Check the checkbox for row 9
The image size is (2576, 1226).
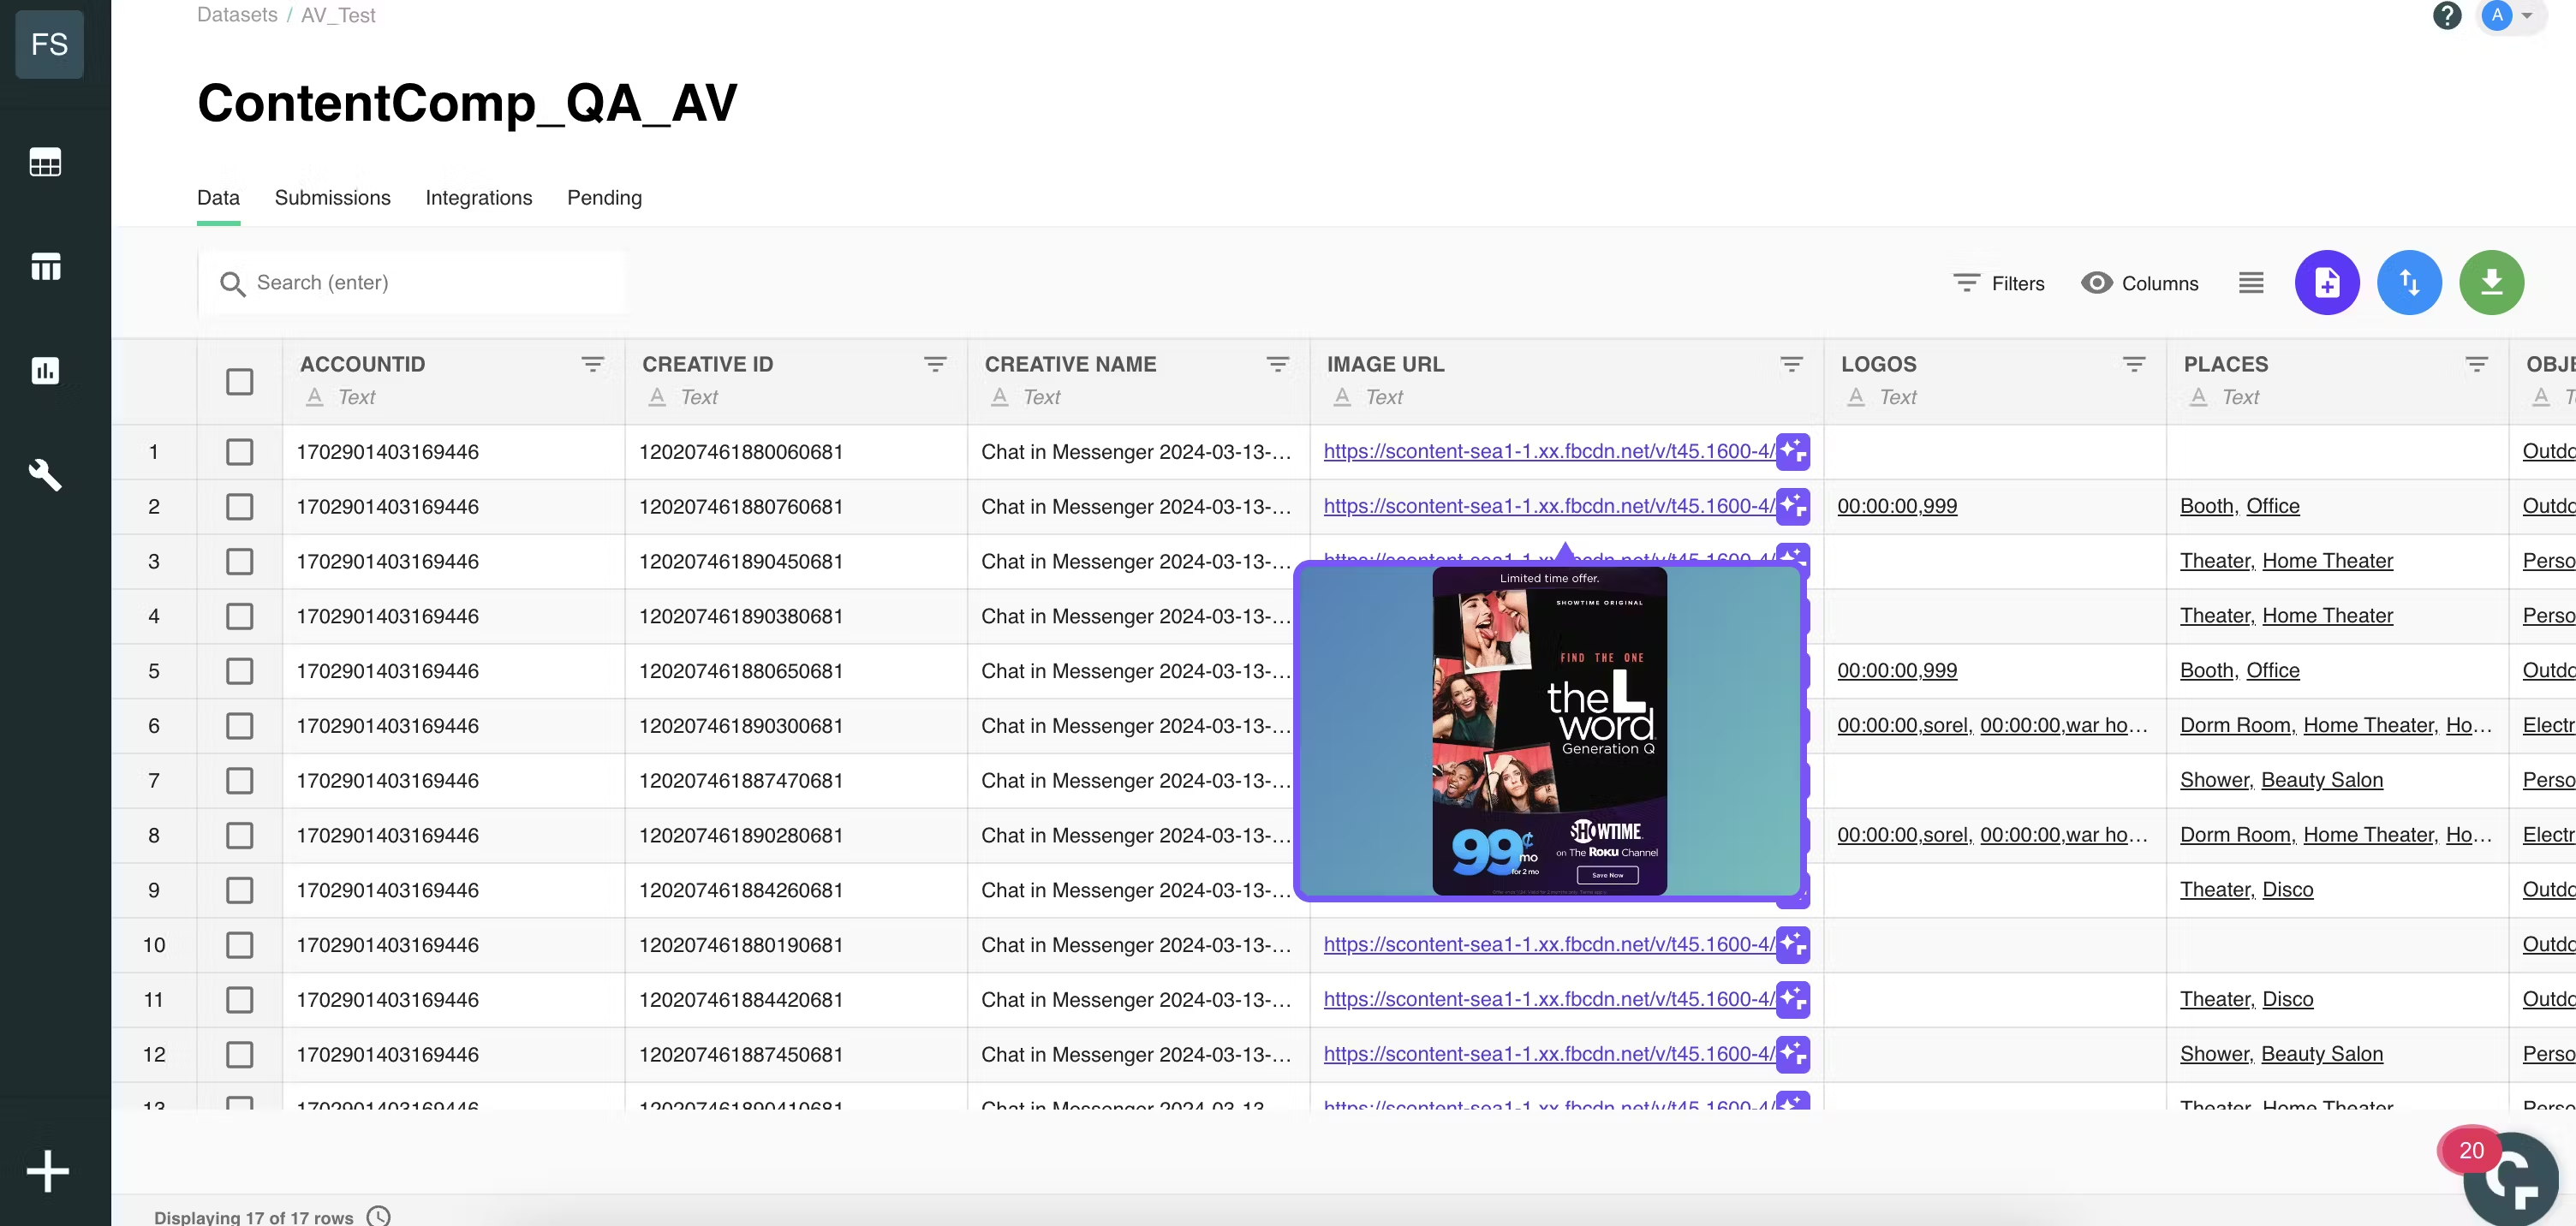click(x=239, y=890)
